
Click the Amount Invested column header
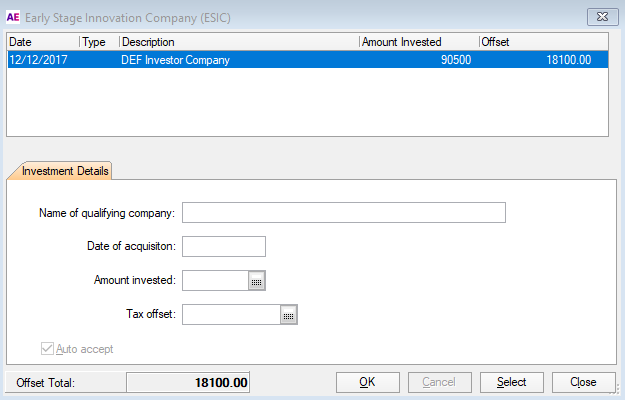pos(418,42)
